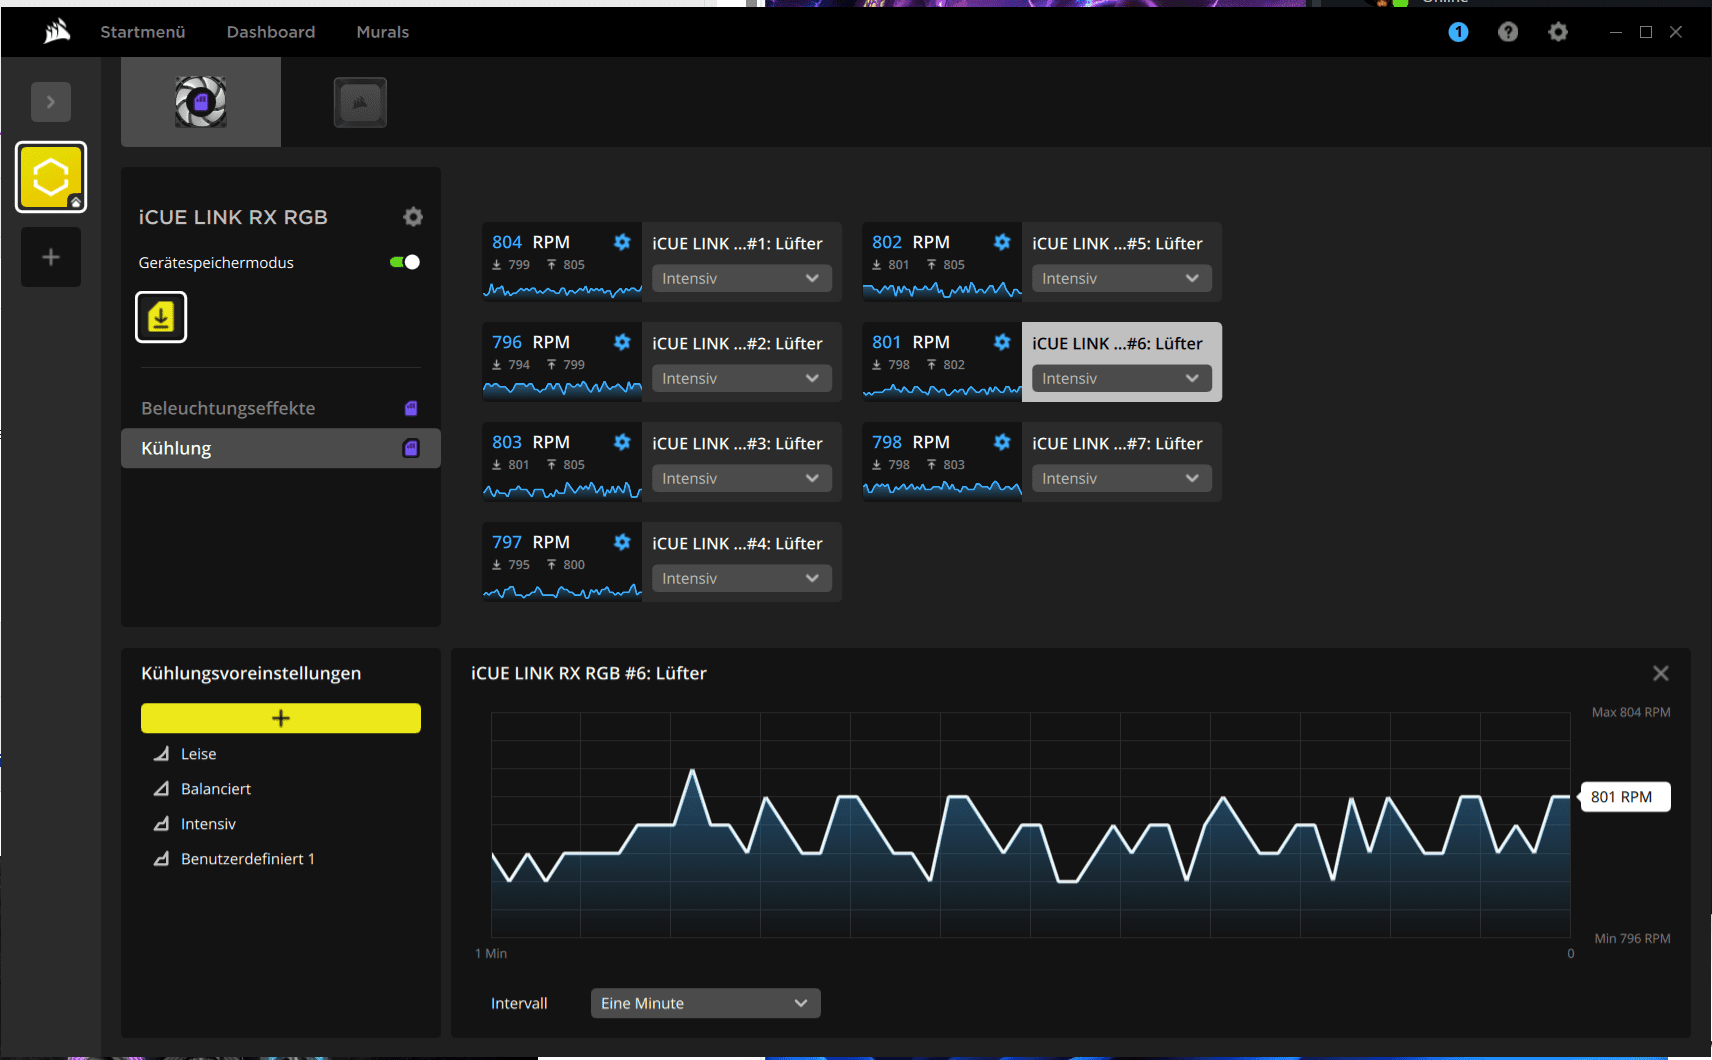Click the Max 804 RPM label
1712x1060 pixels.
coord(1631,712)
